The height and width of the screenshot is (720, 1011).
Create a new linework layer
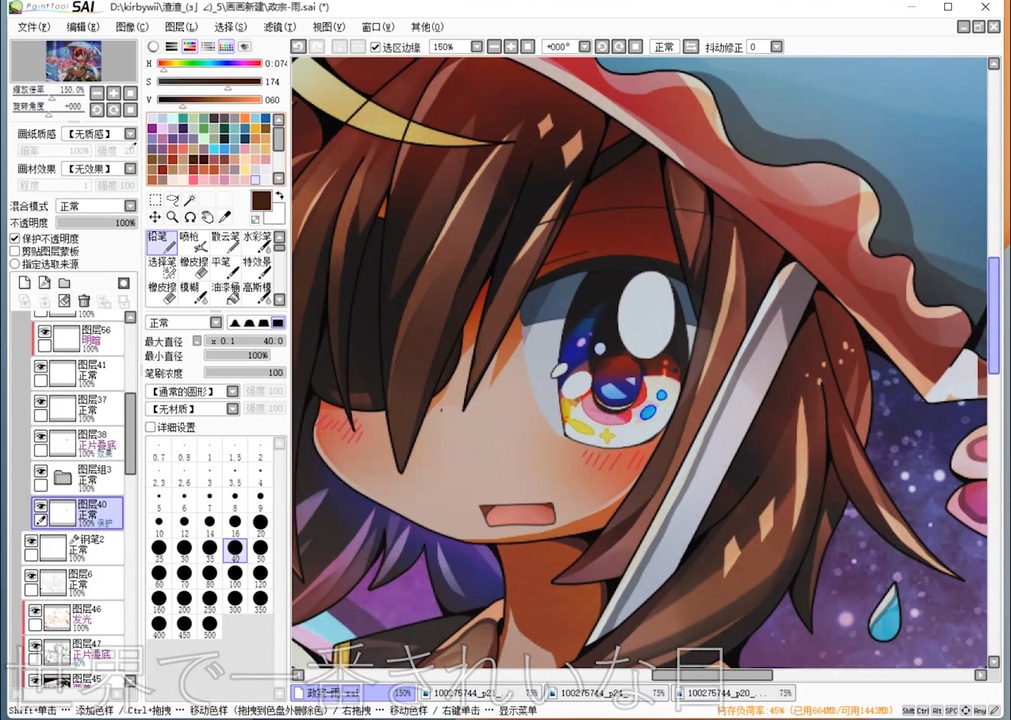44,283
